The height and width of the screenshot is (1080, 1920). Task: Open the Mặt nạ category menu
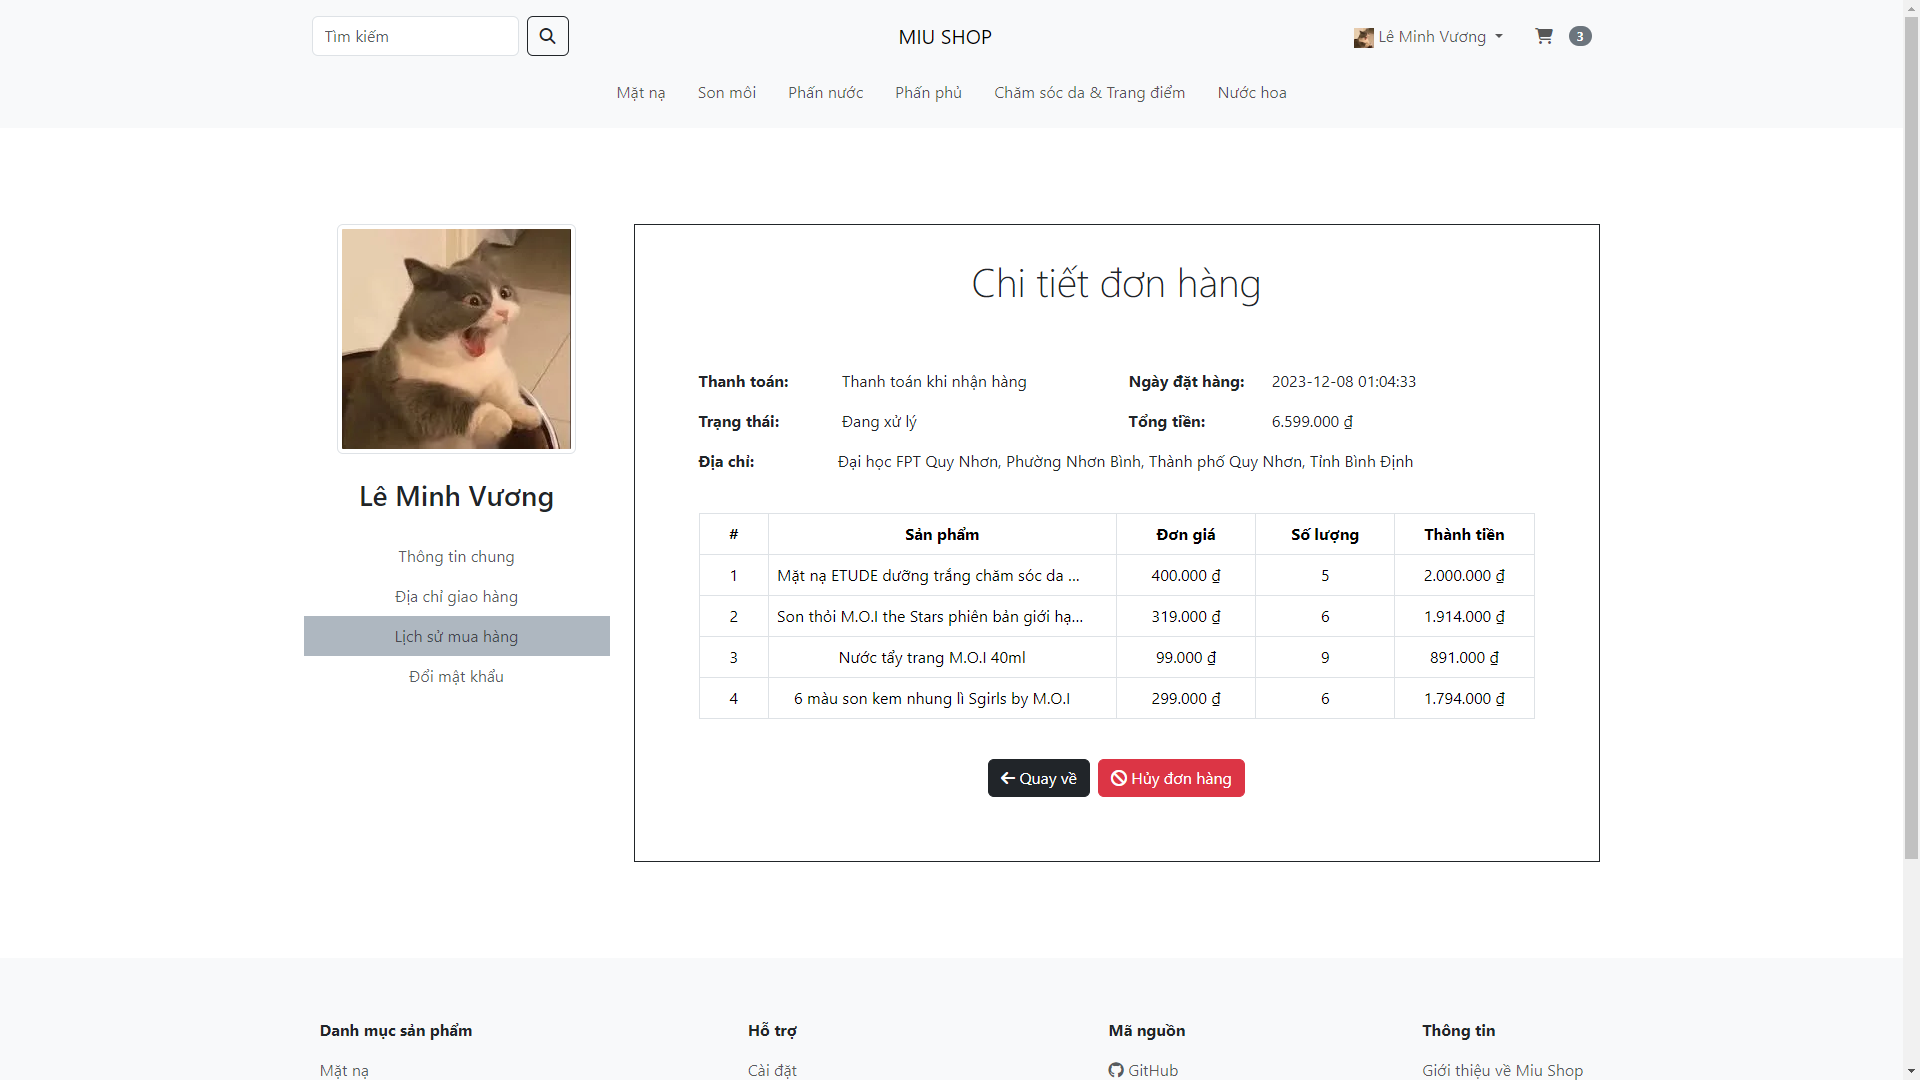click(x=640, y=92)
